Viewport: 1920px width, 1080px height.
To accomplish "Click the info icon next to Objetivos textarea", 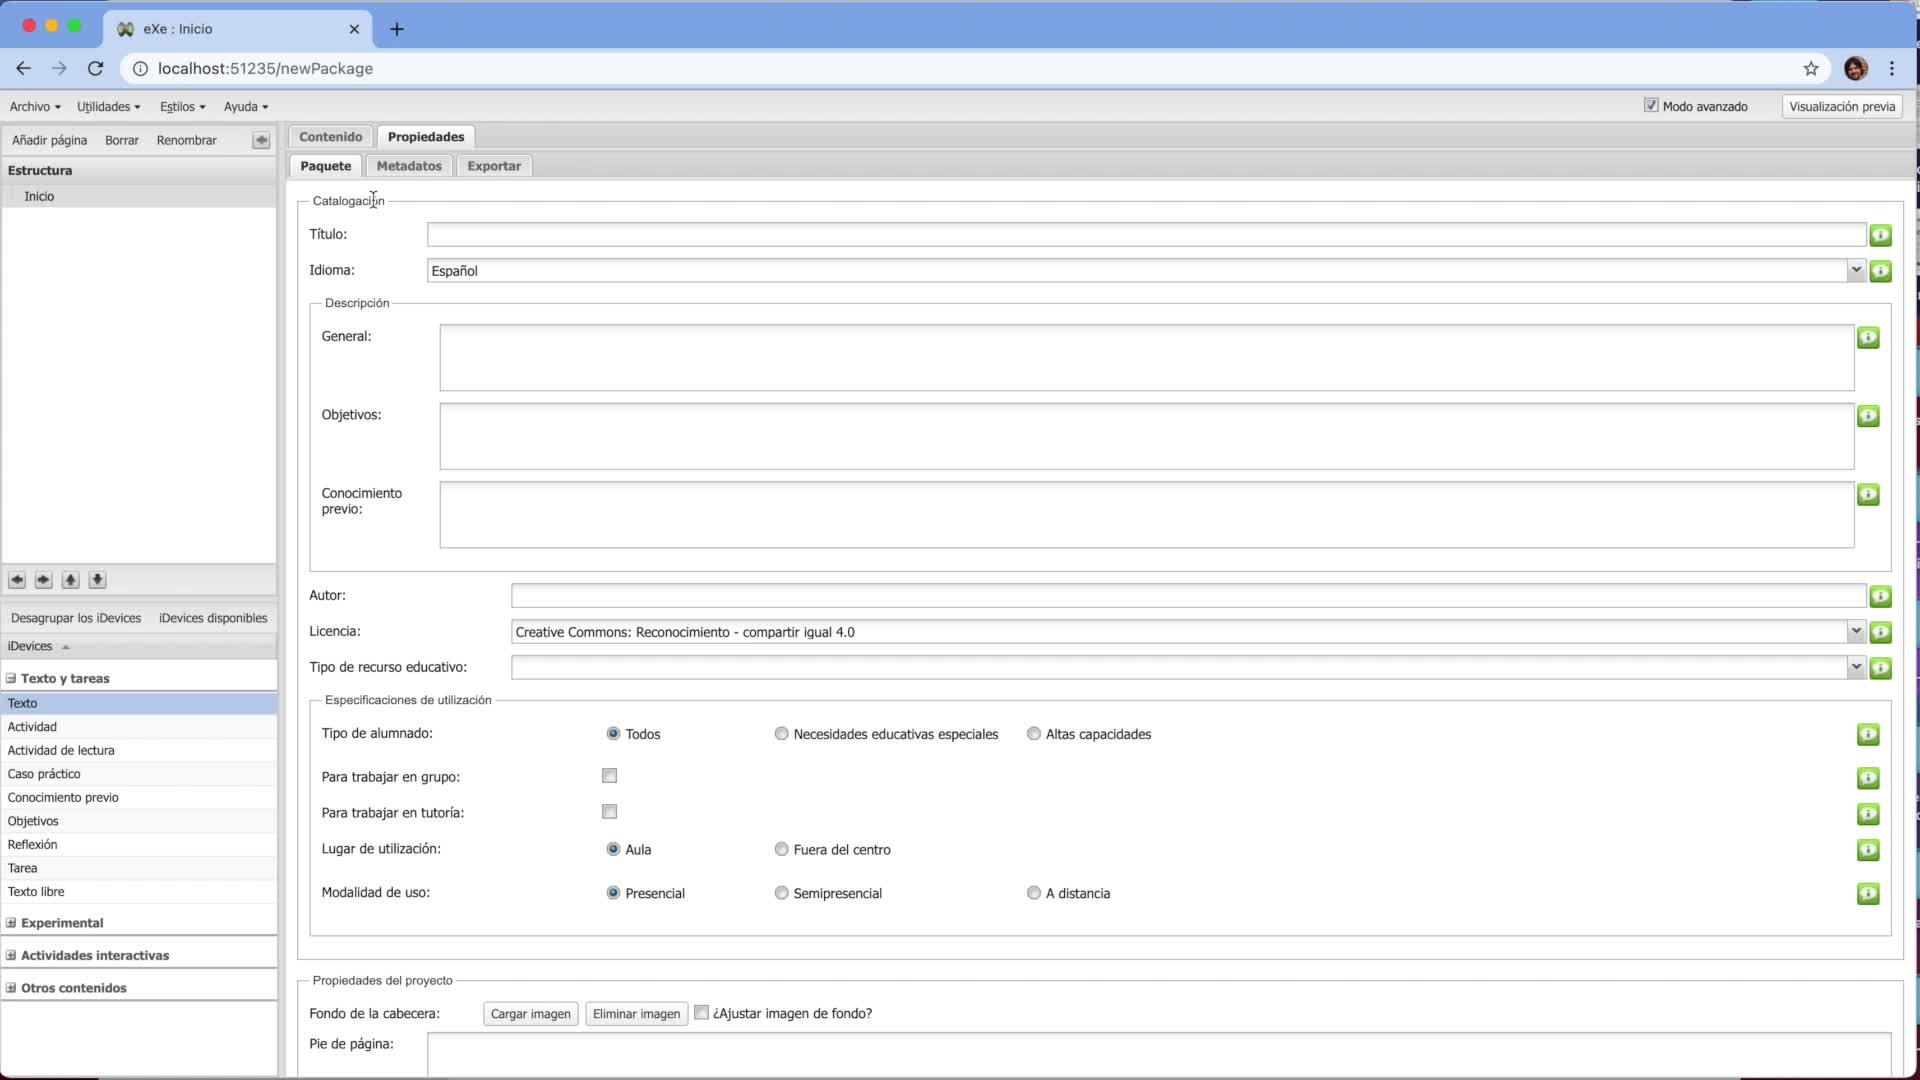I will pos(1867,416).
